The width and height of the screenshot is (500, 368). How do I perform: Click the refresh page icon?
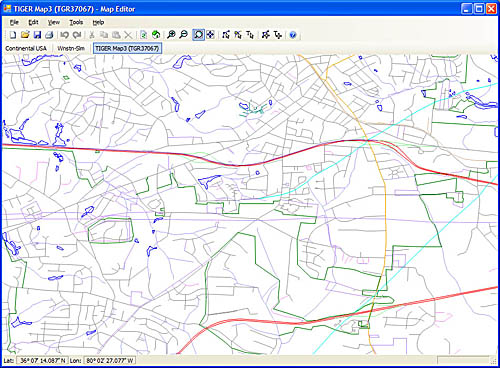(143, 35)
